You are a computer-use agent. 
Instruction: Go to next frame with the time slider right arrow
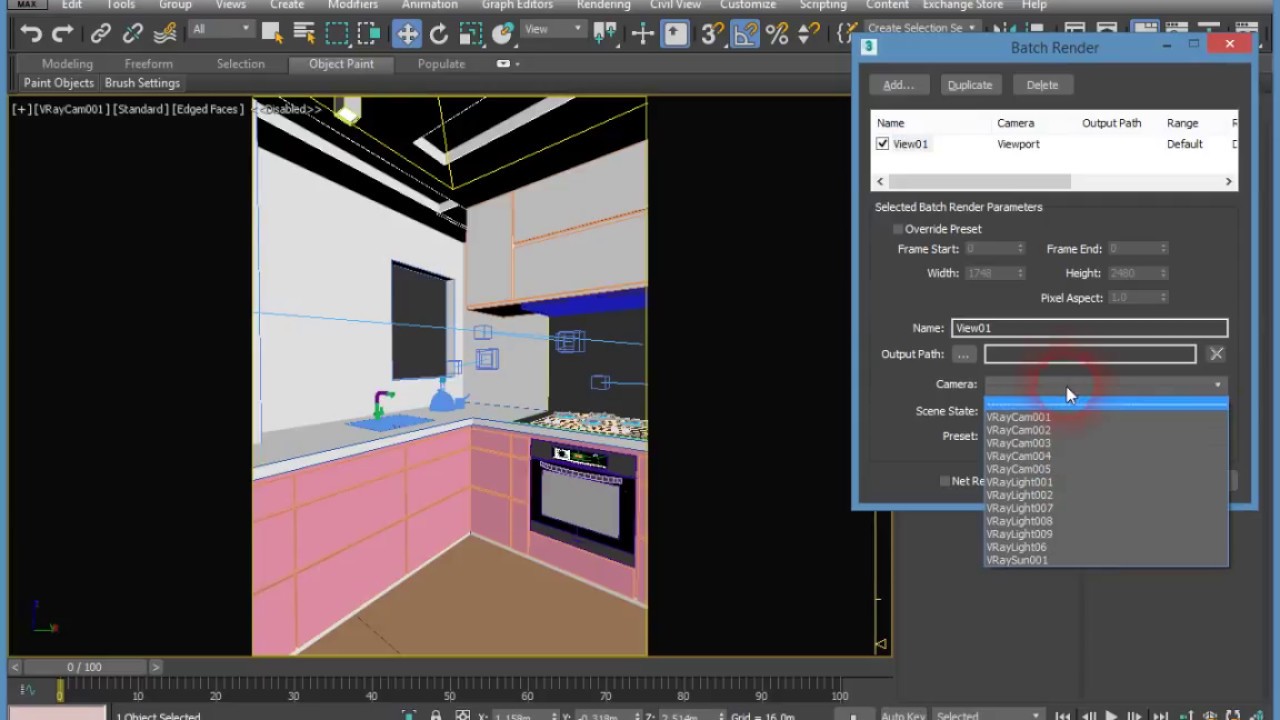click(155, 667)
